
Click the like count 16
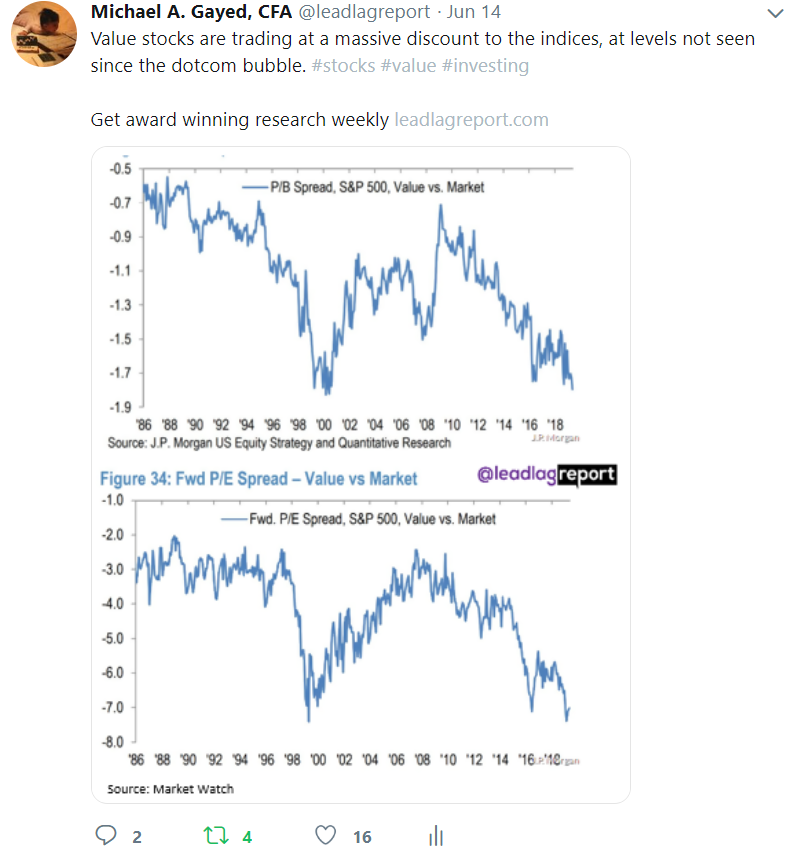tap(361, 837)
